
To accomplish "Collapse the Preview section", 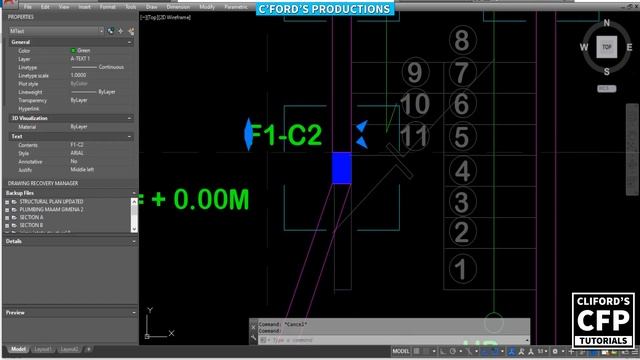I will pos(134,313).
